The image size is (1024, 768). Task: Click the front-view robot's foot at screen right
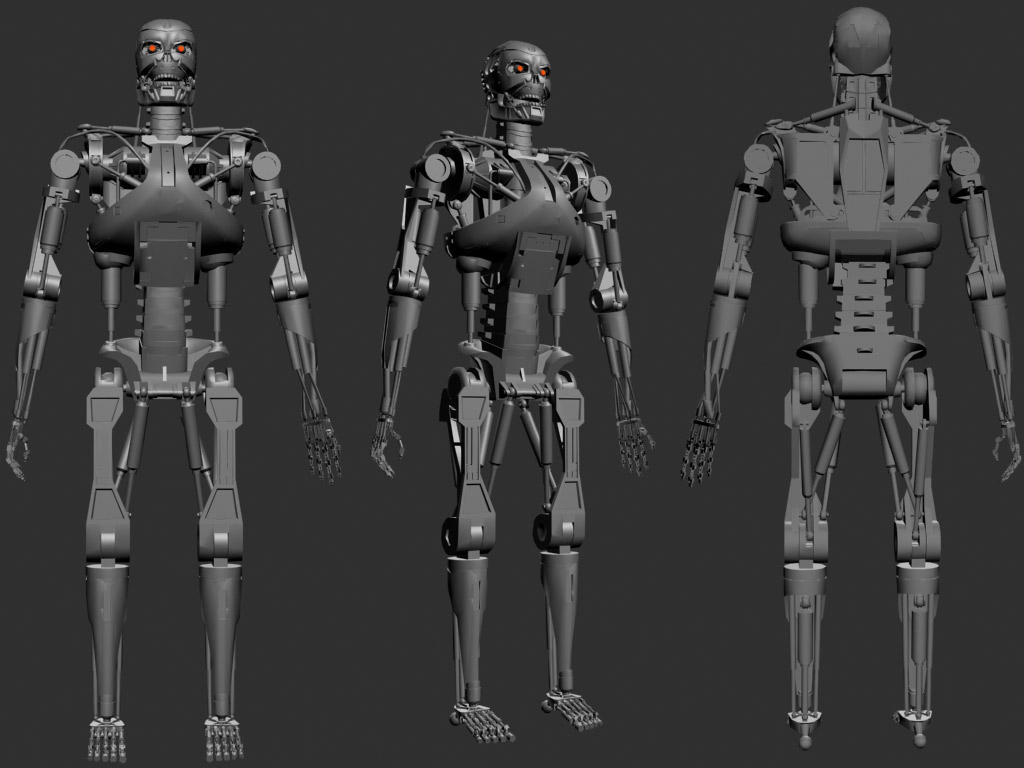tap(223, 738)
